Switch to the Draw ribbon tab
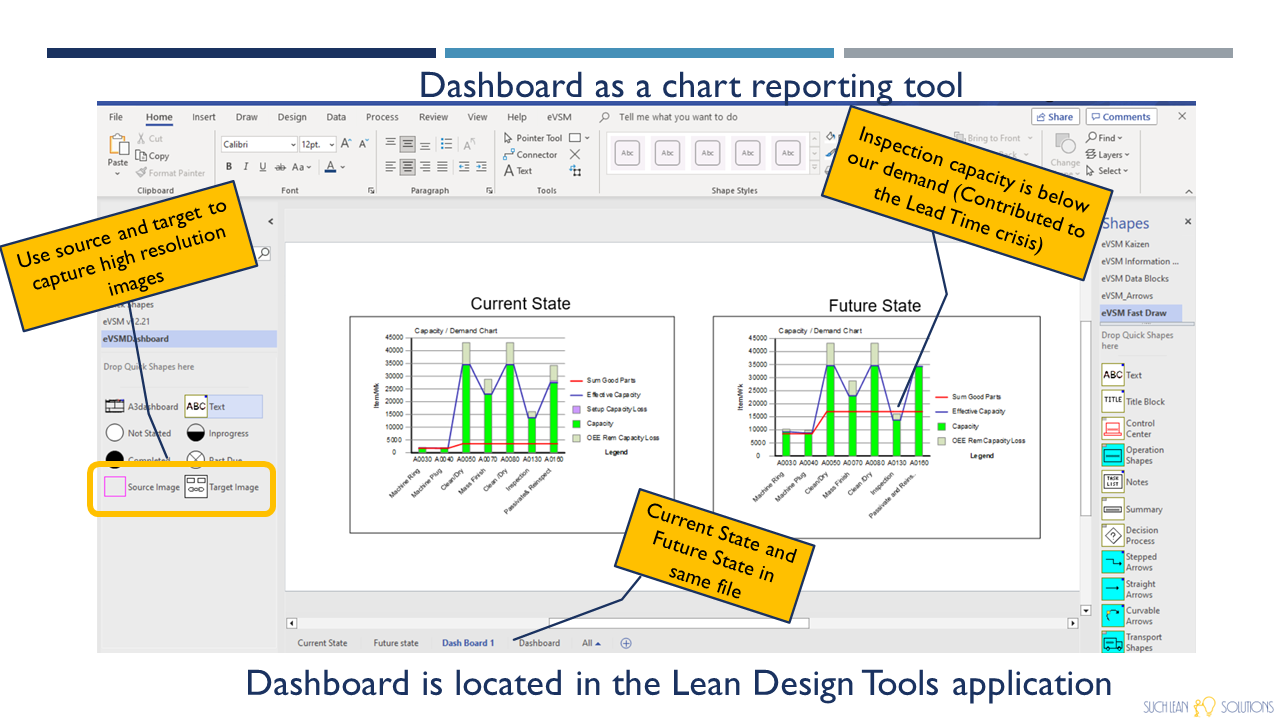The width and height of the screenshot is (1280, 720). (247, 117)
